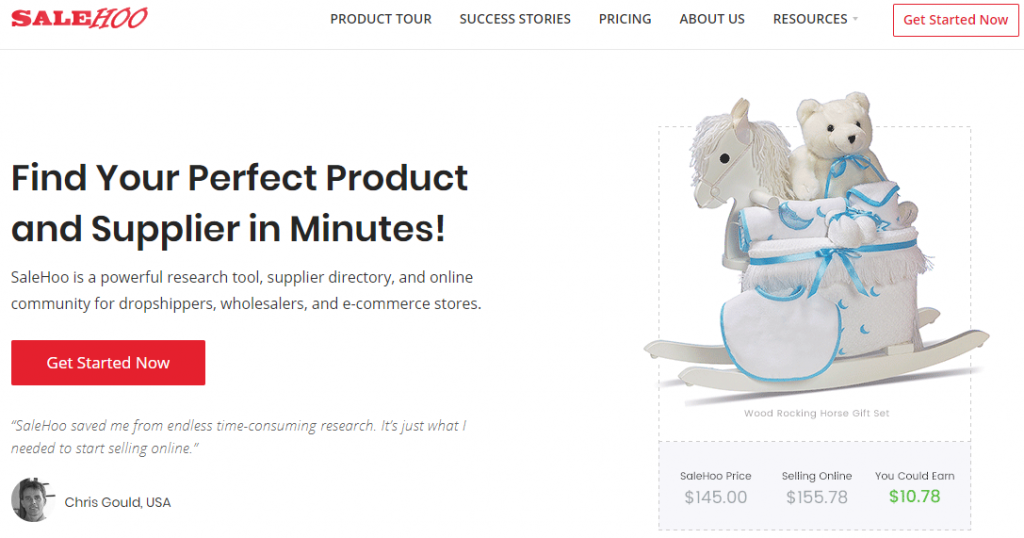Open the Pricing page
1024x538 pixels.
[x=625, y=19]
